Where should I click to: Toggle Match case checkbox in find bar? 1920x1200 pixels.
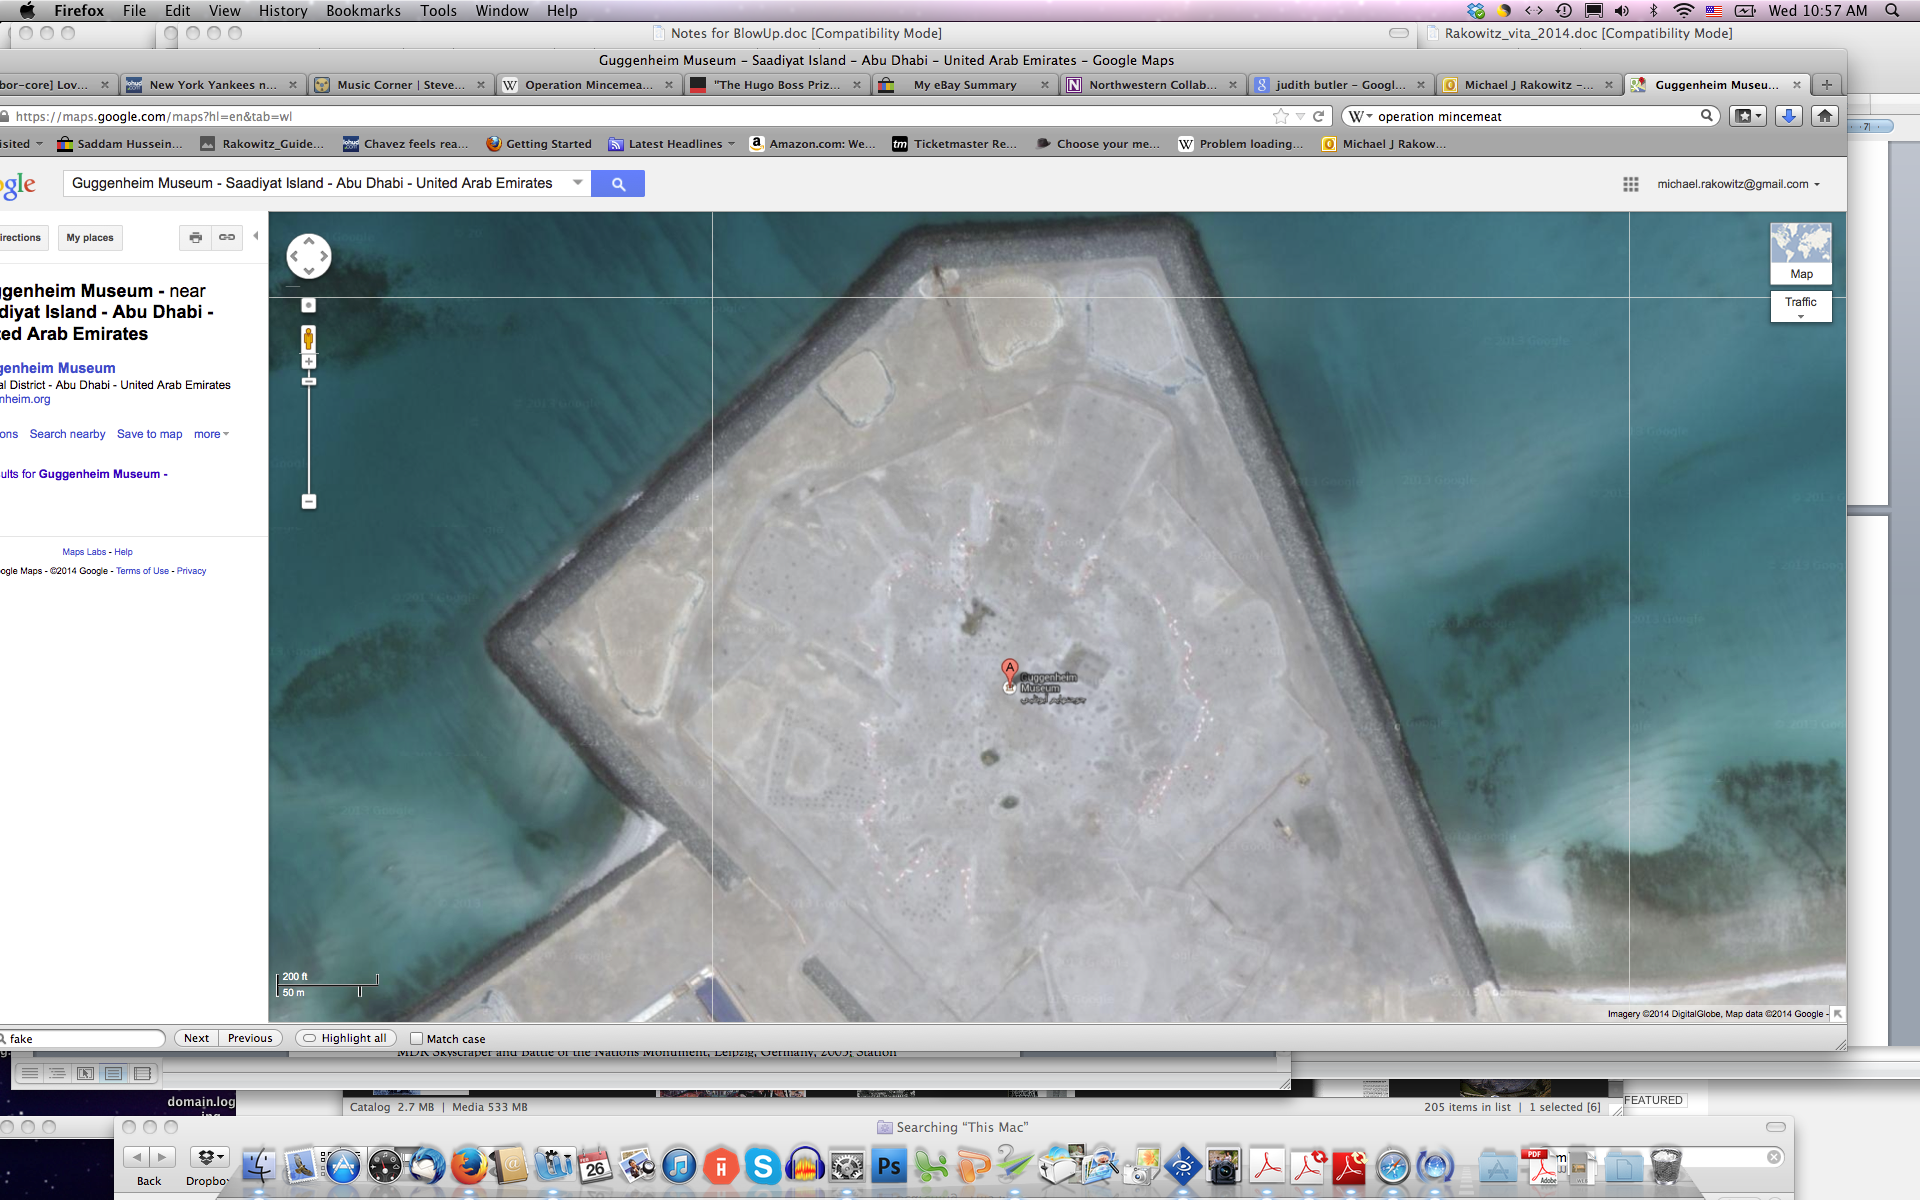click(417, 1039)
